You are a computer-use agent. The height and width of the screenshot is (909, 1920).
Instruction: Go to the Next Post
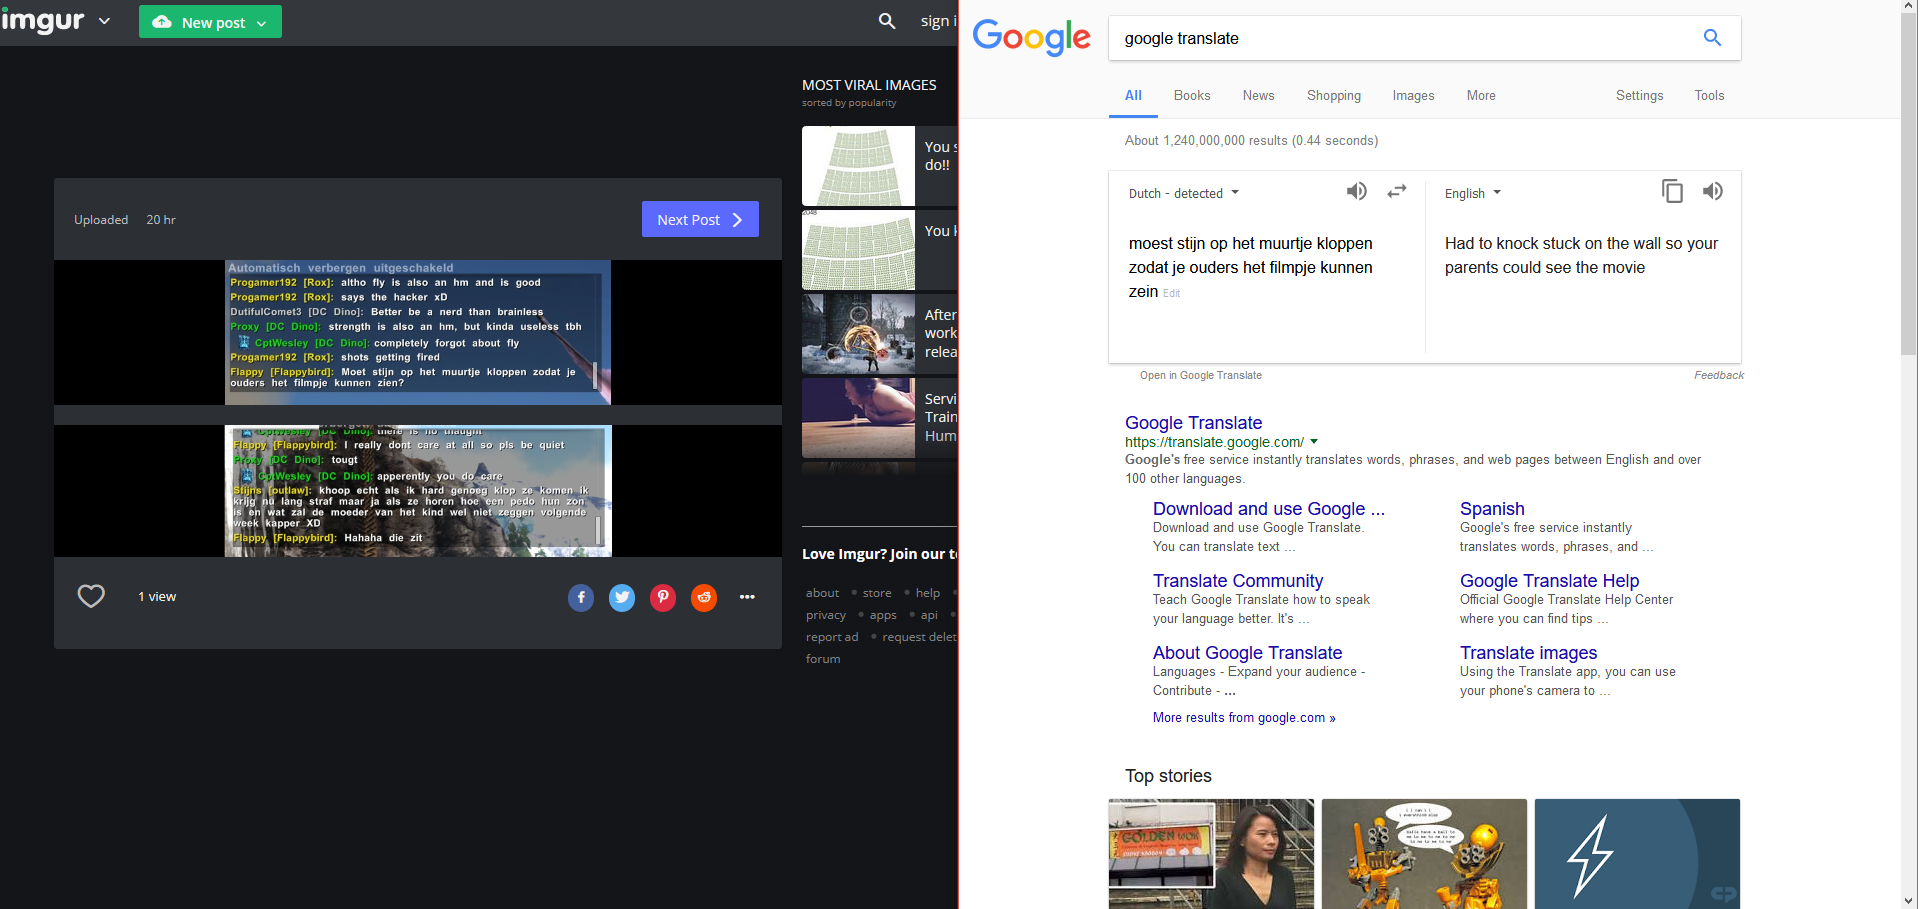click(x=700, y=220)
